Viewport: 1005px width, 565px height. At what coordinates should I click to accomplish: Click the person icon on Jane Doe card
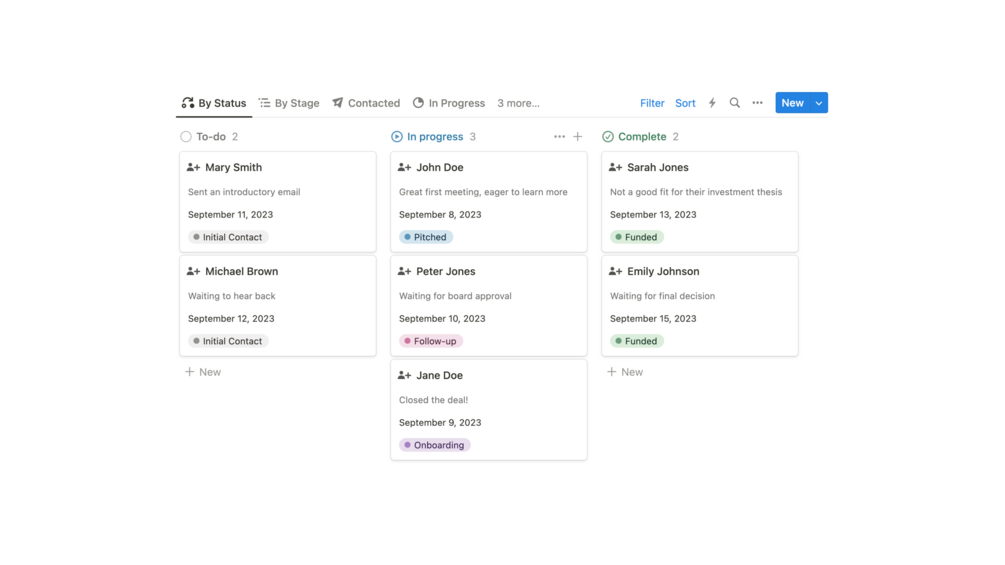point(404,375)
